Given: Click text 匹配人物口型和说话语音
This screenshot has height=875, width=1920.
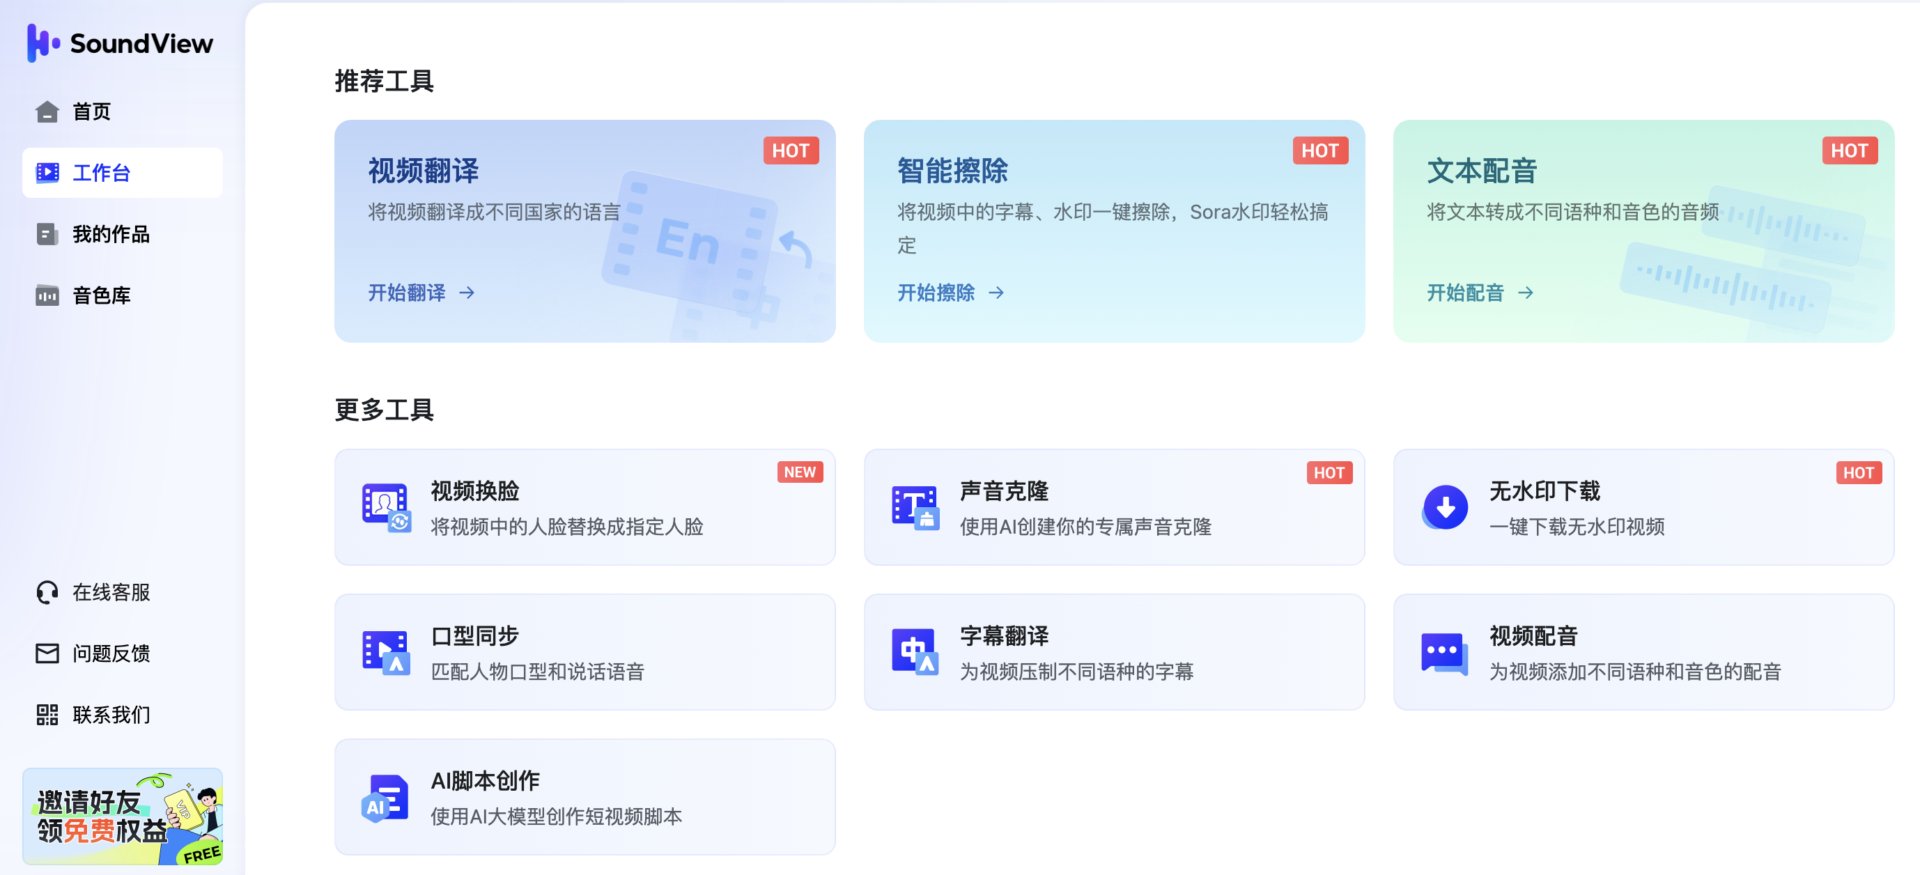Looking at the screenshot, I should pyautogui.click(x=537, y=672).
